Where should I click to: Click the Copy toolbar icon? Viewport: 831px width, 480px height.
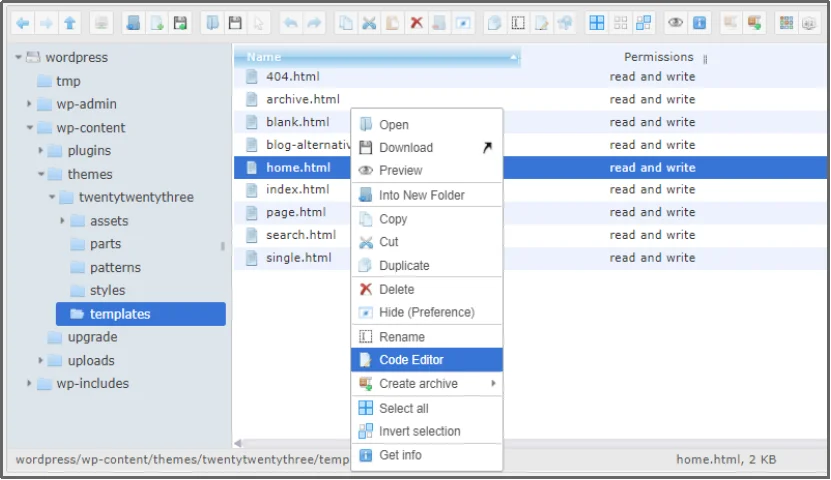(x=346, y=23)
